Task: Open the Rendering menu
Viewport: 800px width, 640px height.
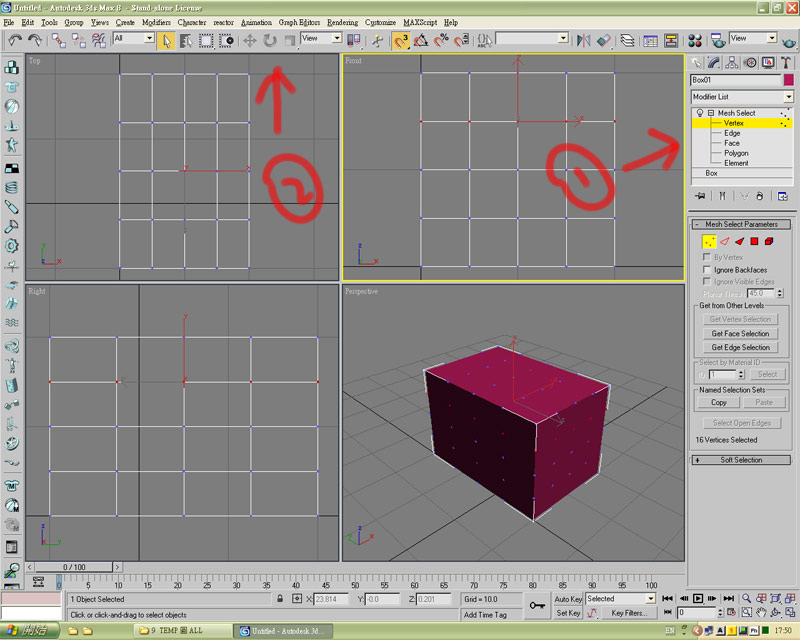Action: (342, 22)
